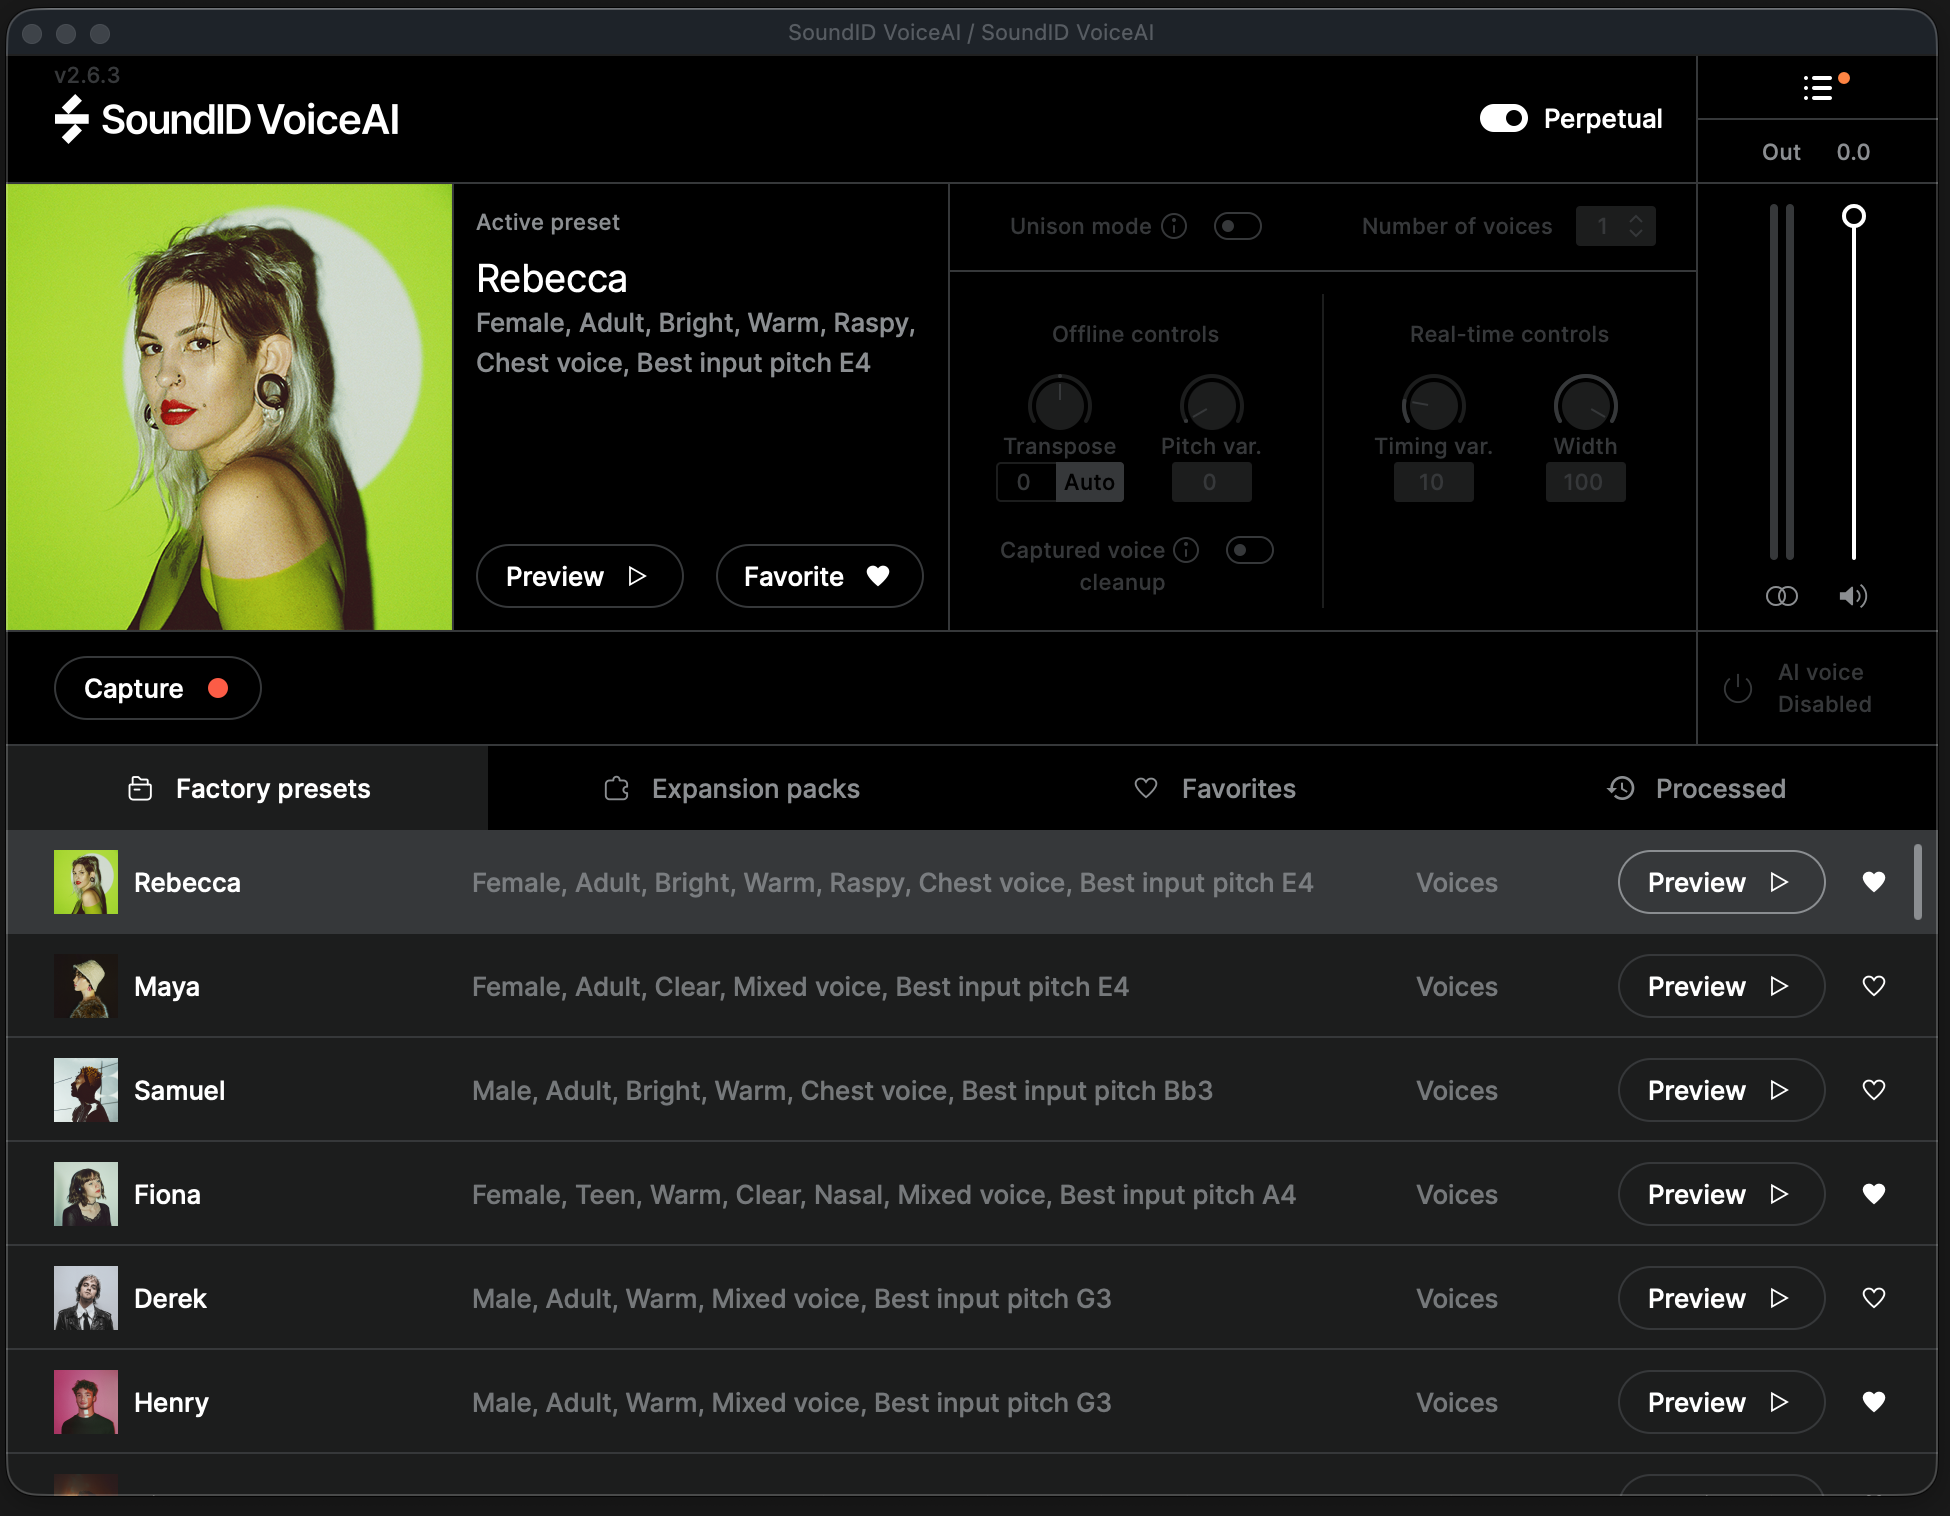Toggle Auto transpose
The width and height of the screenshot is (1950, 1516).
pyautogui.click(x=1089, y=482)
